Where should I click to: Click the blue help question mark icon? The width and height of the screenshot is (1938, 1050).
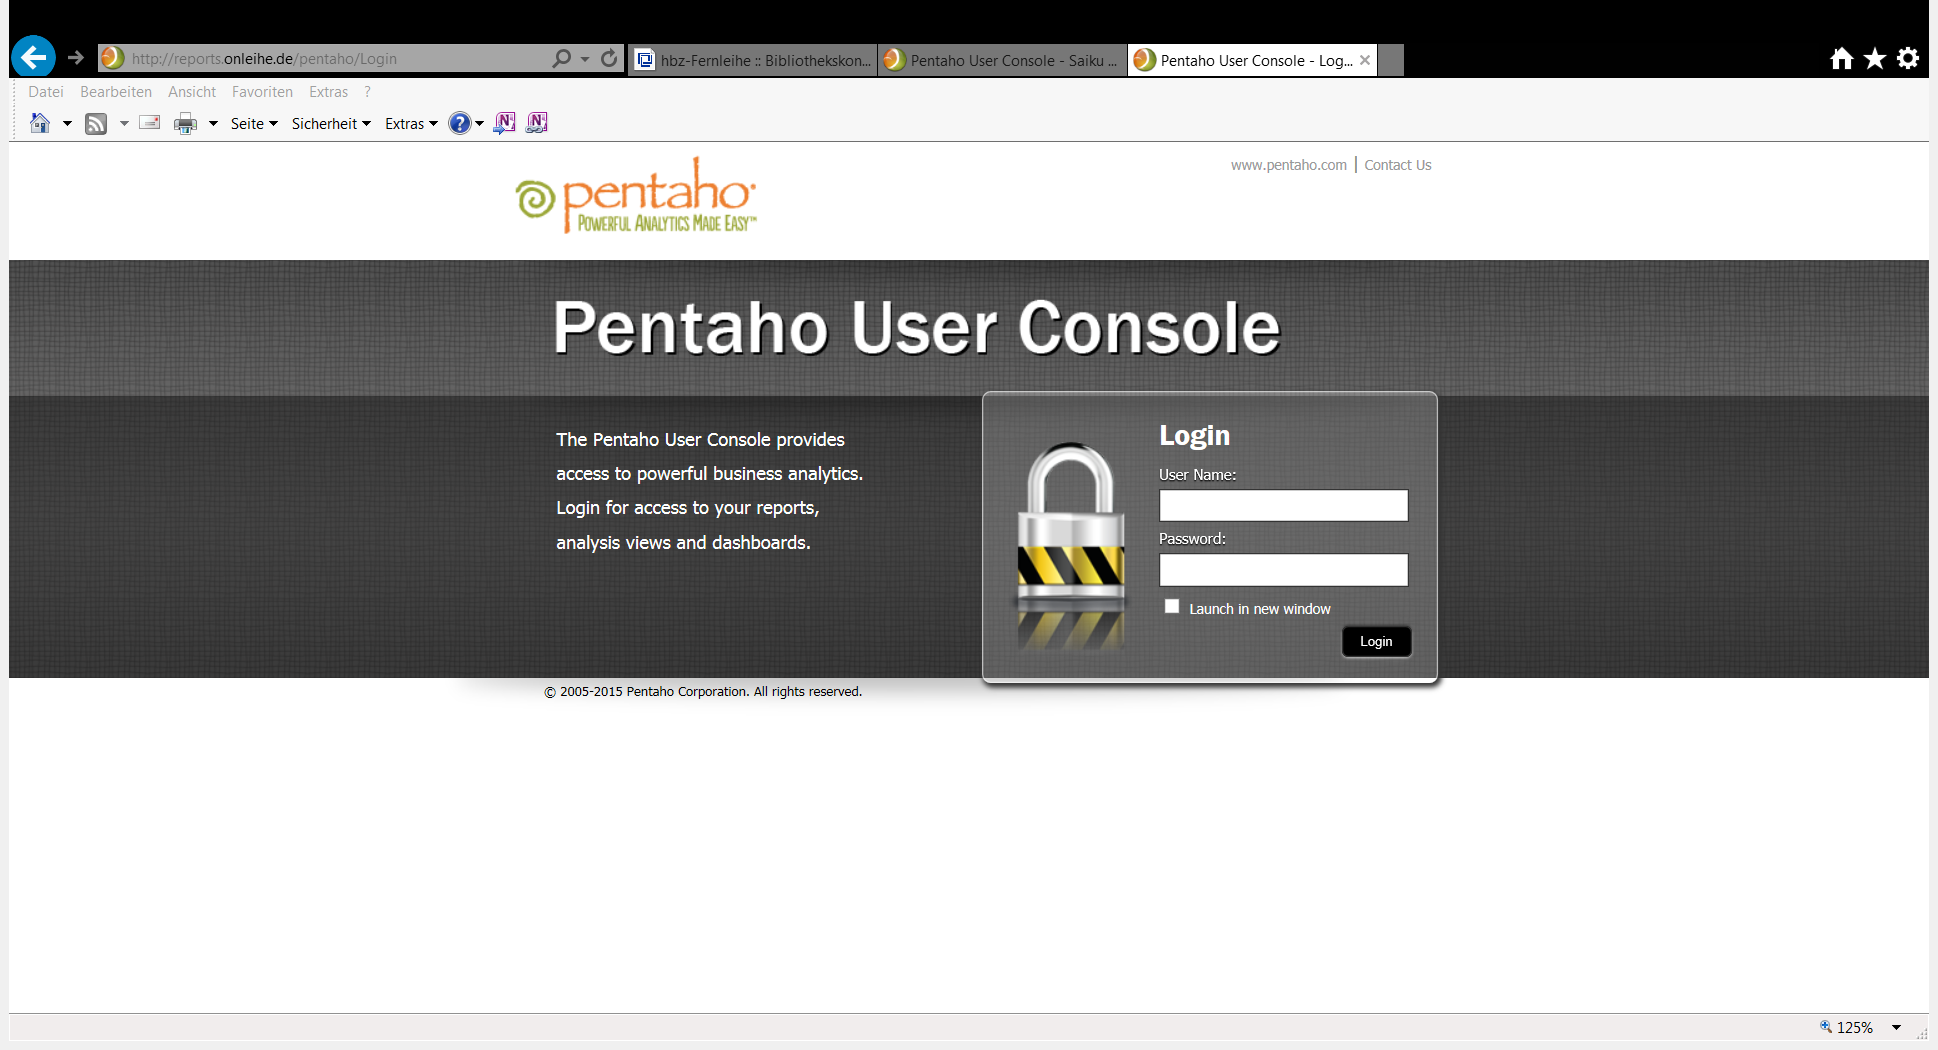[459, 123]
